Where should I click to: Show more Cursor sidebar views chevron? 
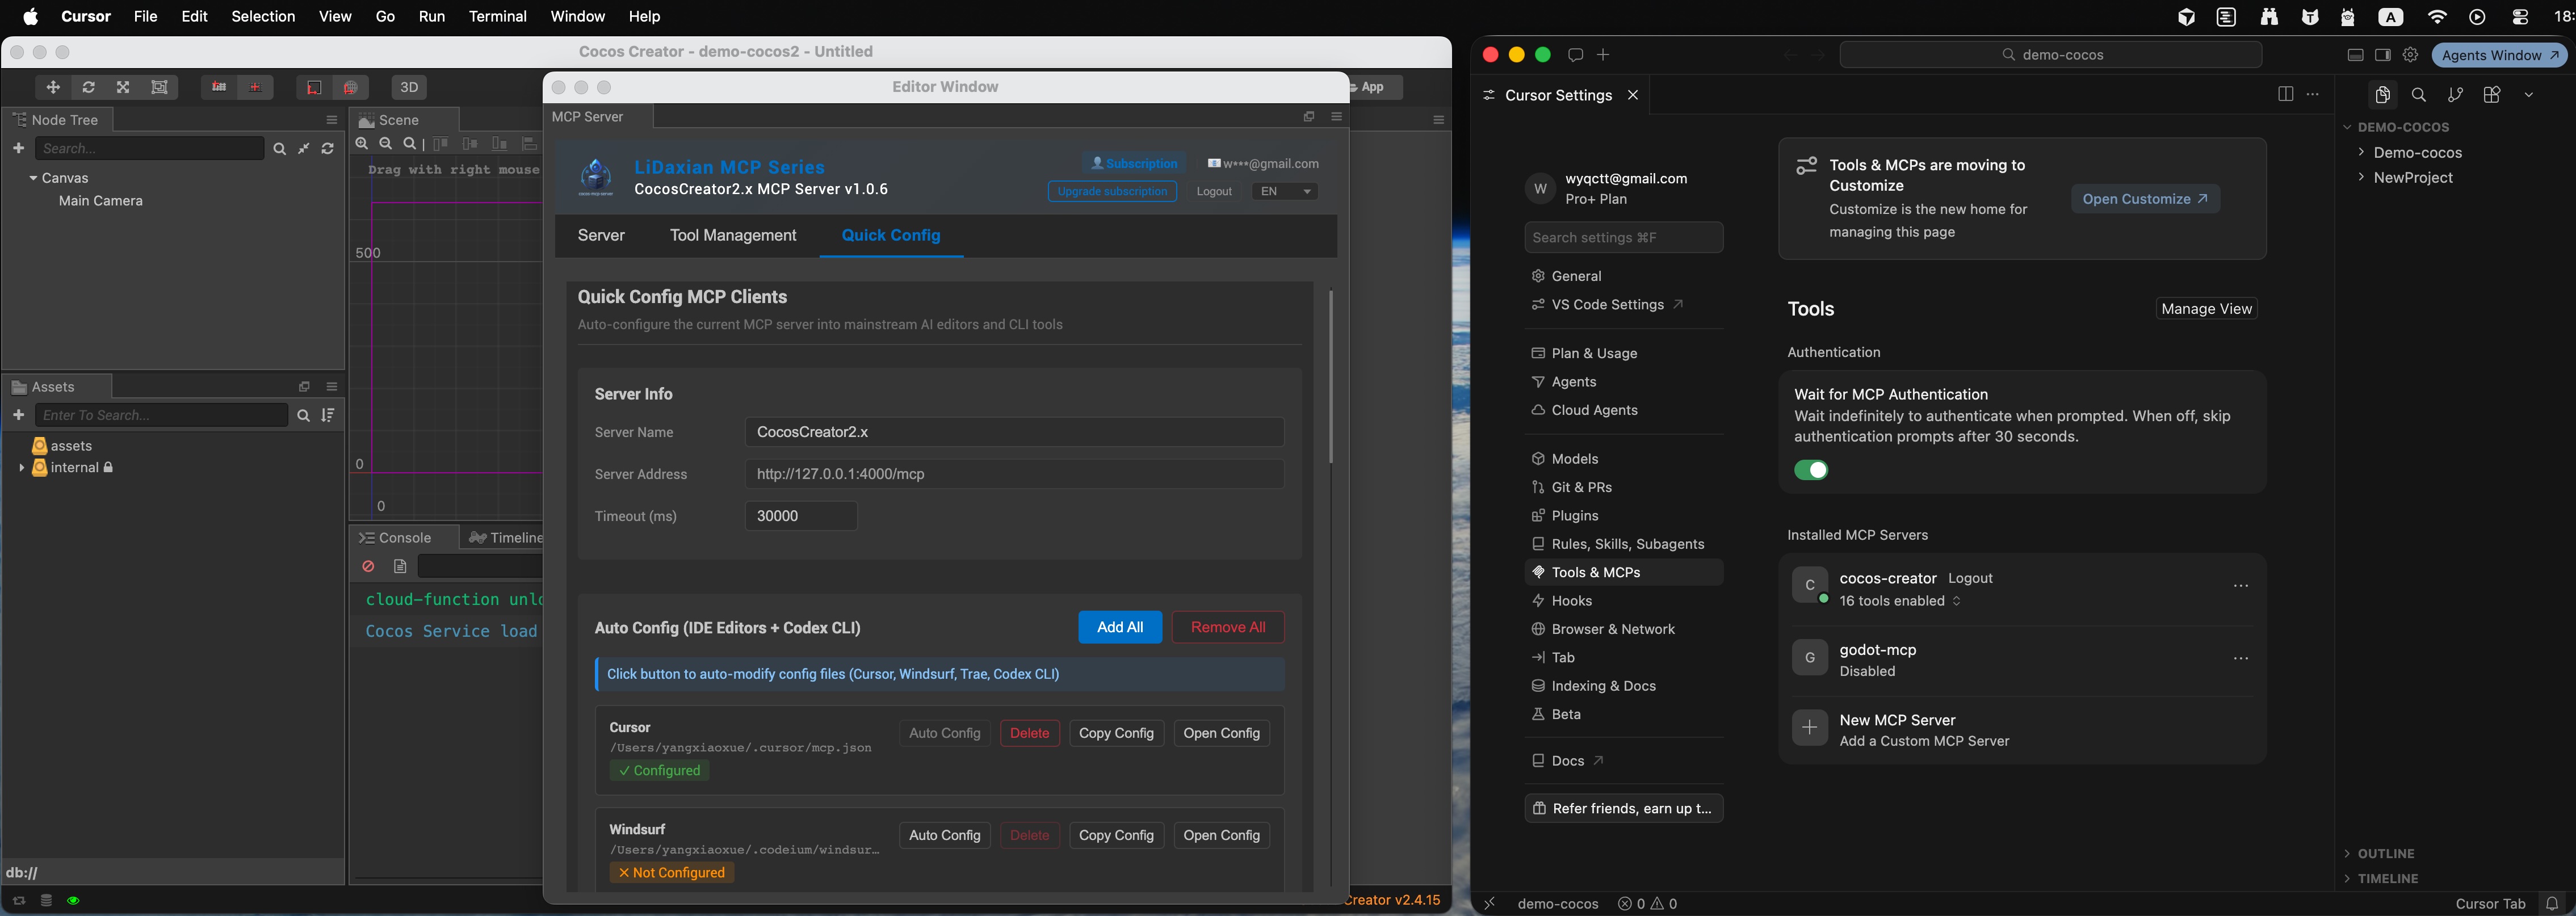click(x=2528, y=94)
